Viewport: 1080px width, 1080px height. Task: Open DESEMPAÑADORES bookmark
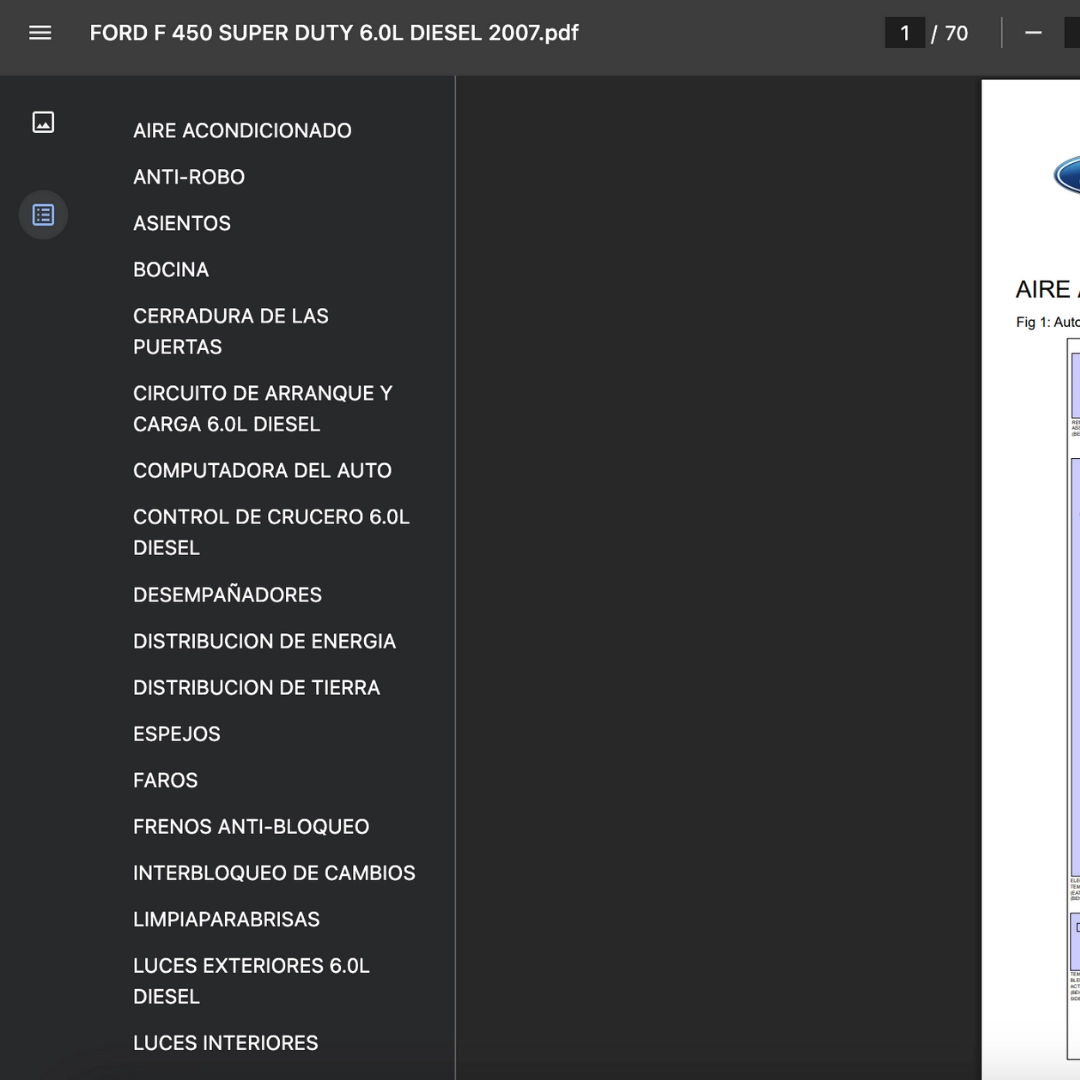[227, 595]
